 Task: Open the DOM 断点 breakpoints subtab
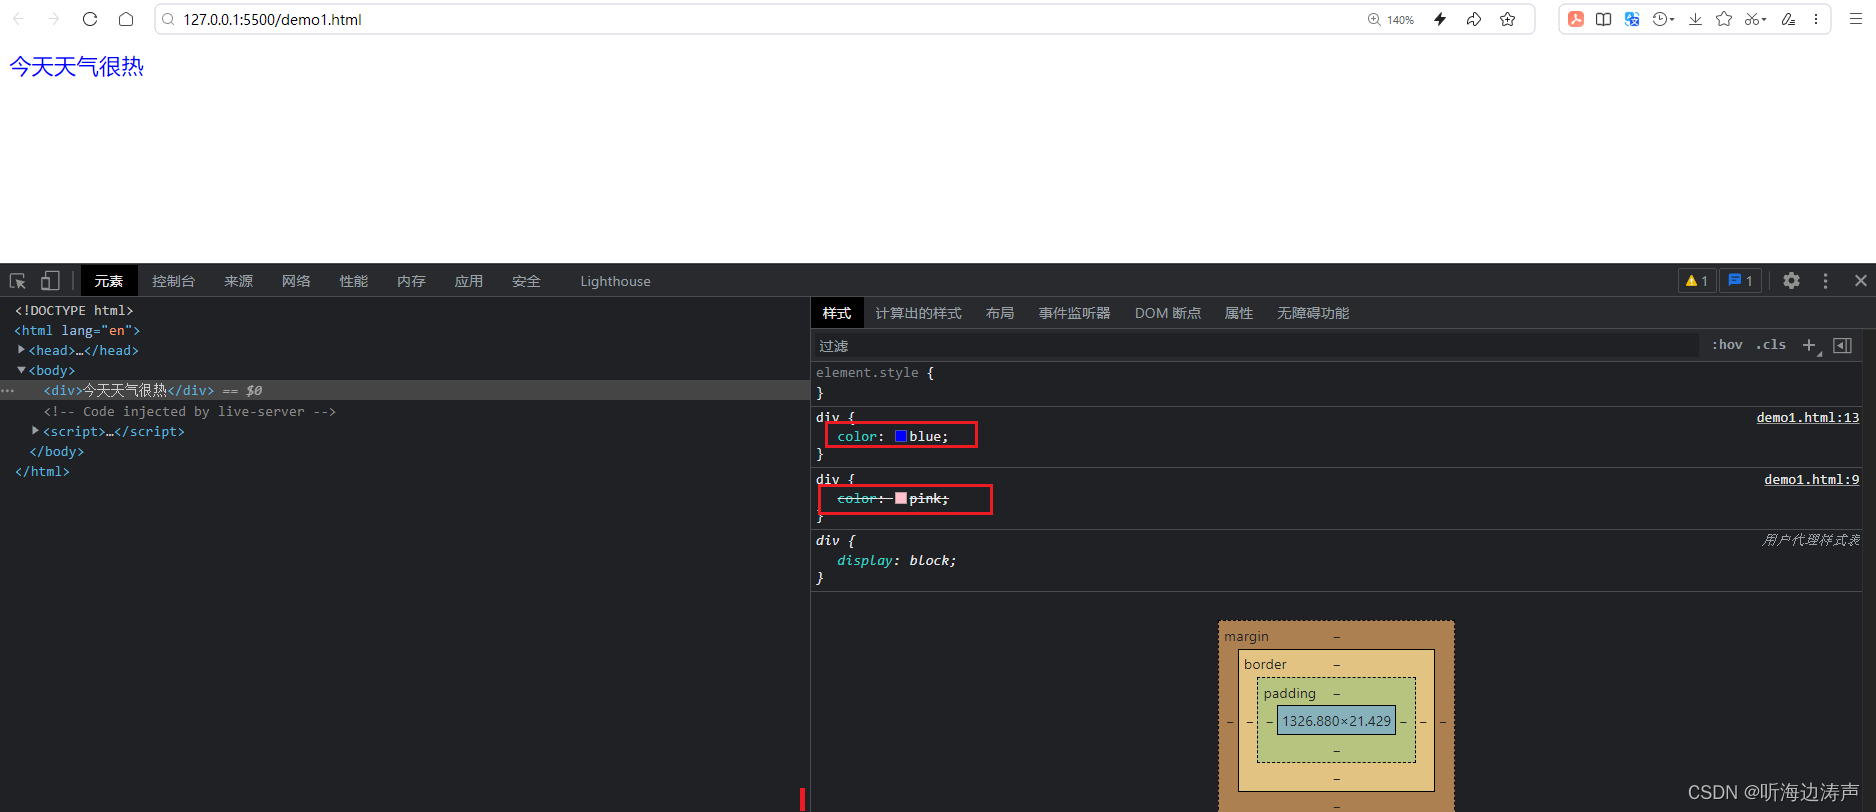click(1167, 313)
